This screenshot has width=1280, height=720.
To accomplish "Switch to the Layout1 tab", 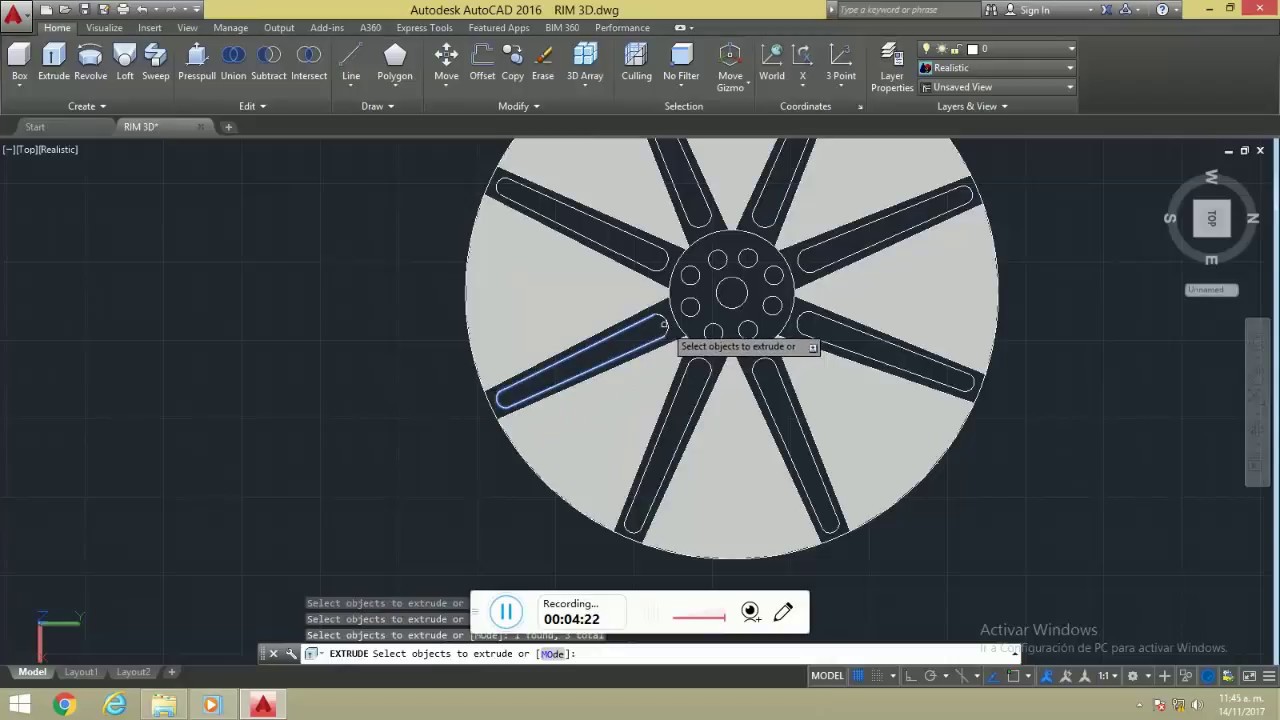I will [81, 672].
